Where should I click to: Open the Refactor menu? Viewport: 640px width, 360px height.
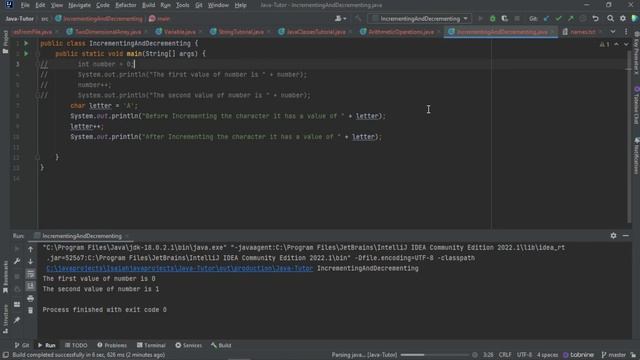coord(126,5)
